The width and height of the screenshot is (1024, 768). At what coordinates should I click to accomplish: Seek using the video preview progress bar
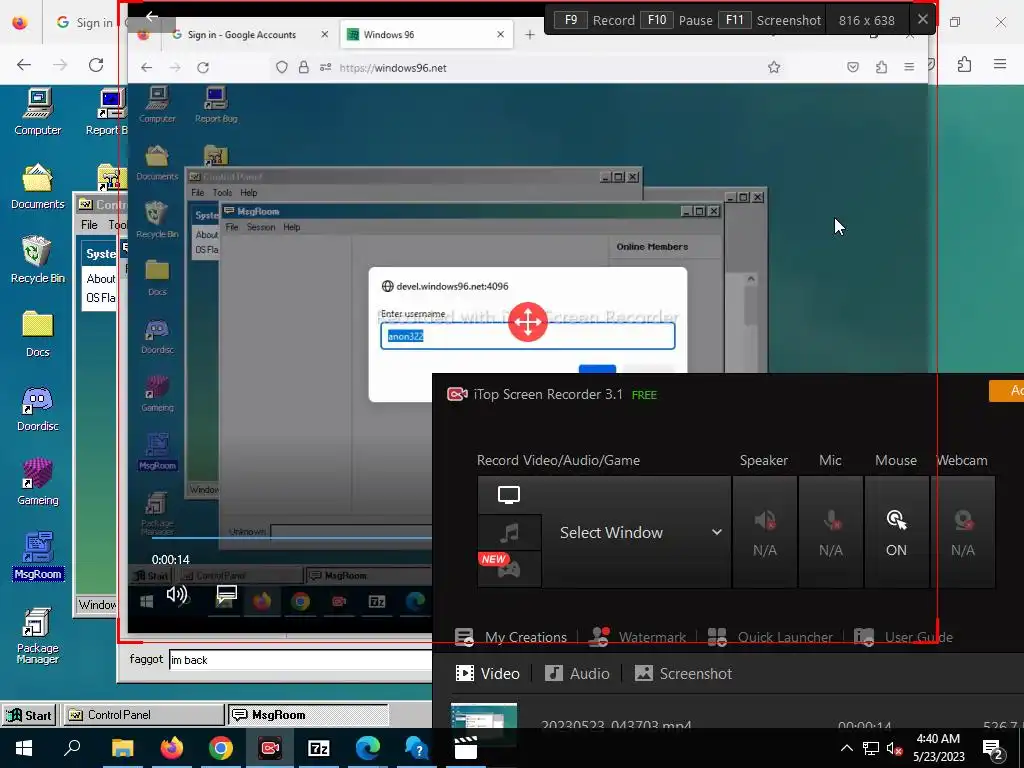pos(292,538)
